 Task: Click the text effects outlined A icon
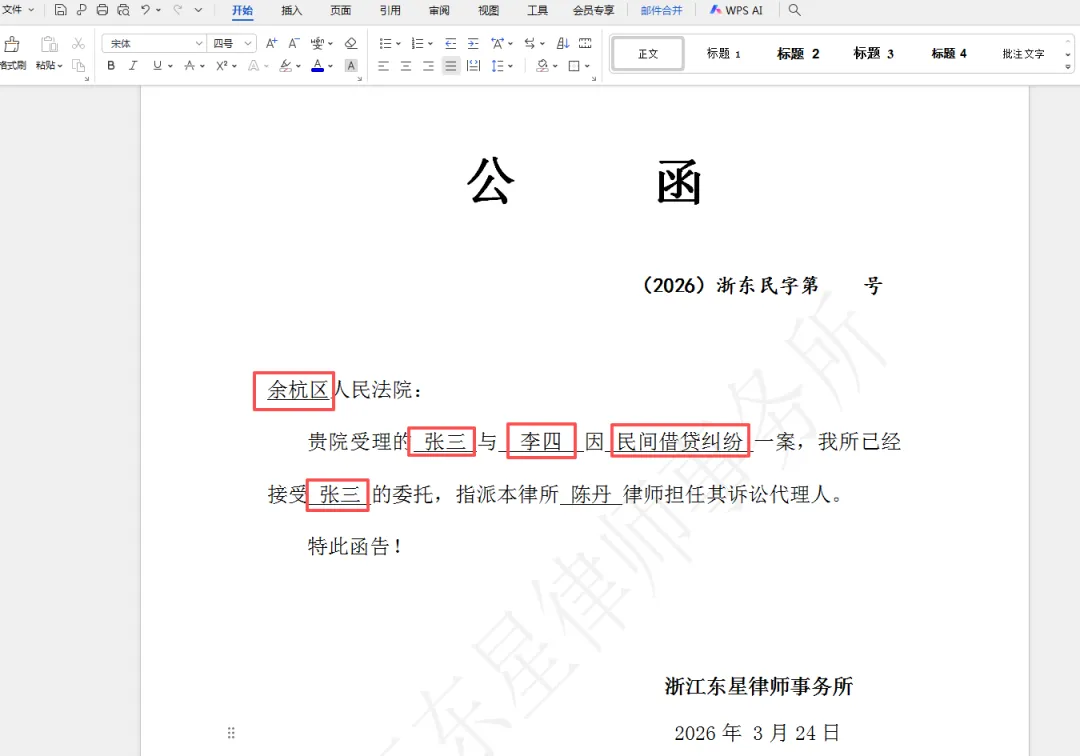[253, 66]
